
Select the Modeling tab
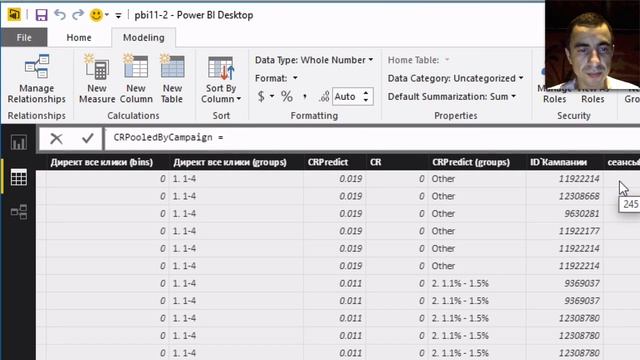[144, 38]
